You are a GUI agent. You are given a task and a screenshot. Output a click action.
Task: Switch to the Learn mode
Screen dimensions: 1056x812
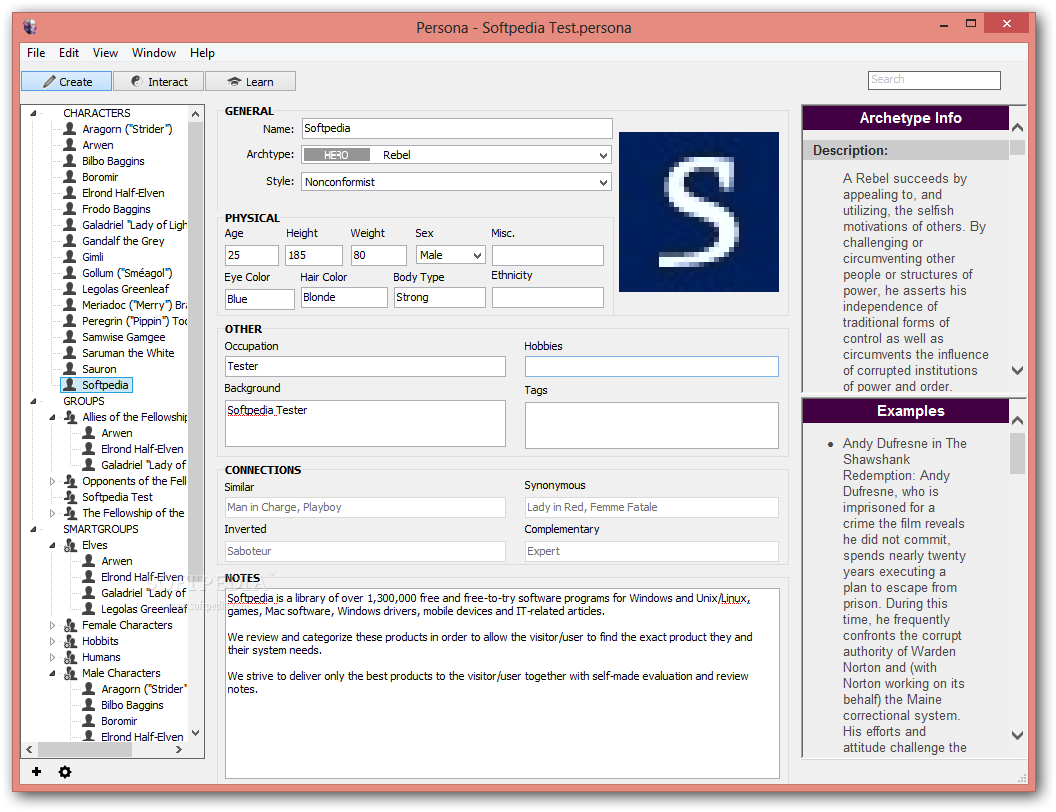pyautogui.click(x=251, y=81)
